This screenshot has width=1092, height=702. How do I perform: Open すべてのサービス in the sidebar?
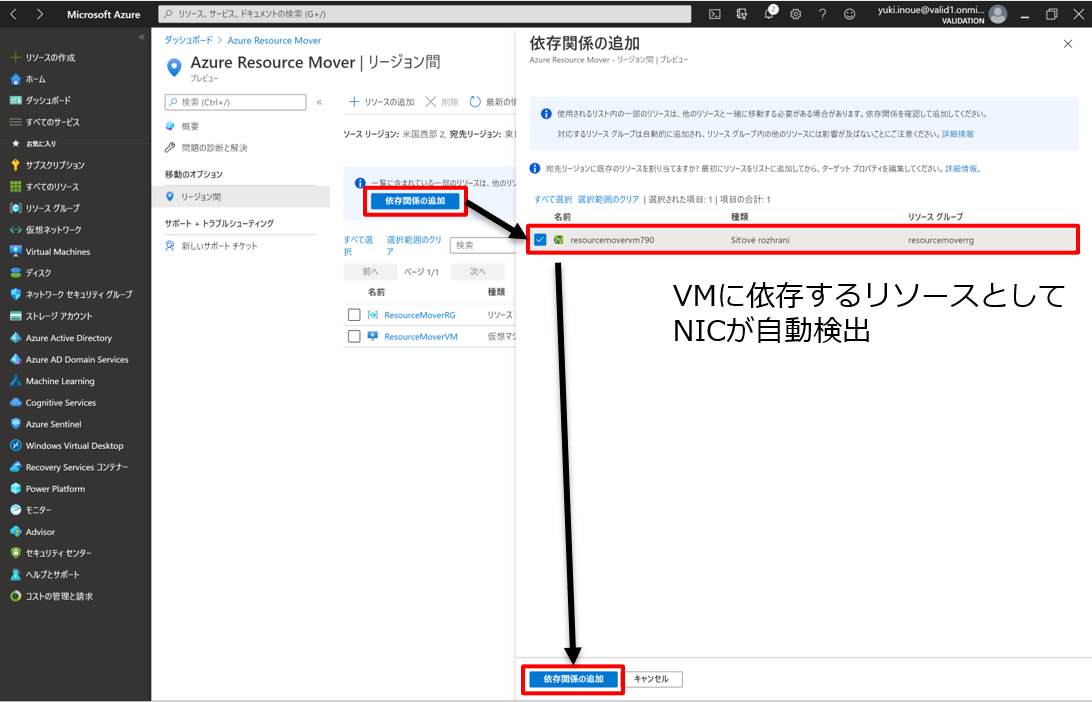45,122
